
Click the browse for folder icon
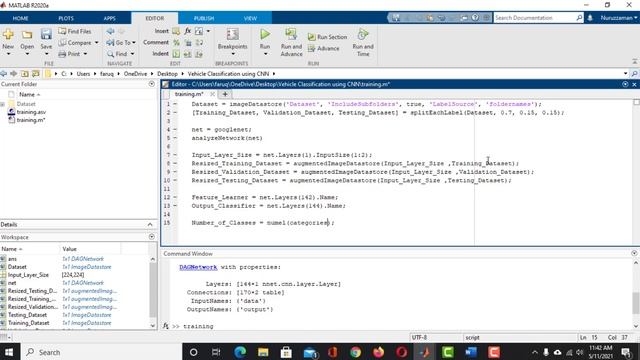[x=36, y=73]
